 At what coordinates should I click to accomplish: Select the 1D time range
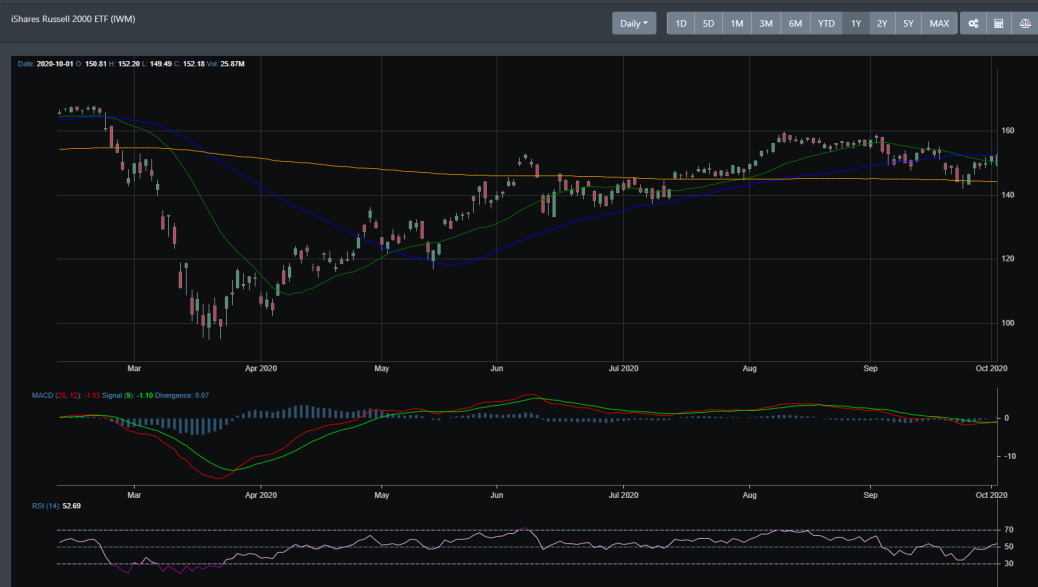click(x=681, y=23)
